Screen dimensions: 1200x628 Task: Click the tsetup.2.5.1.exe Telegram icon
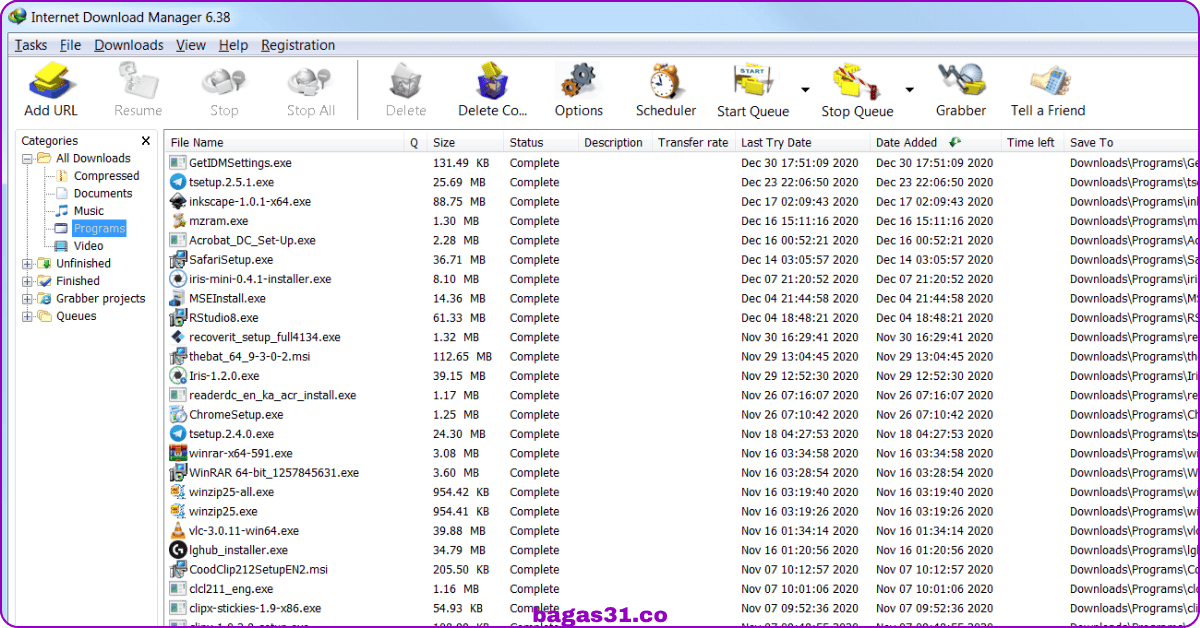(178, 182)
